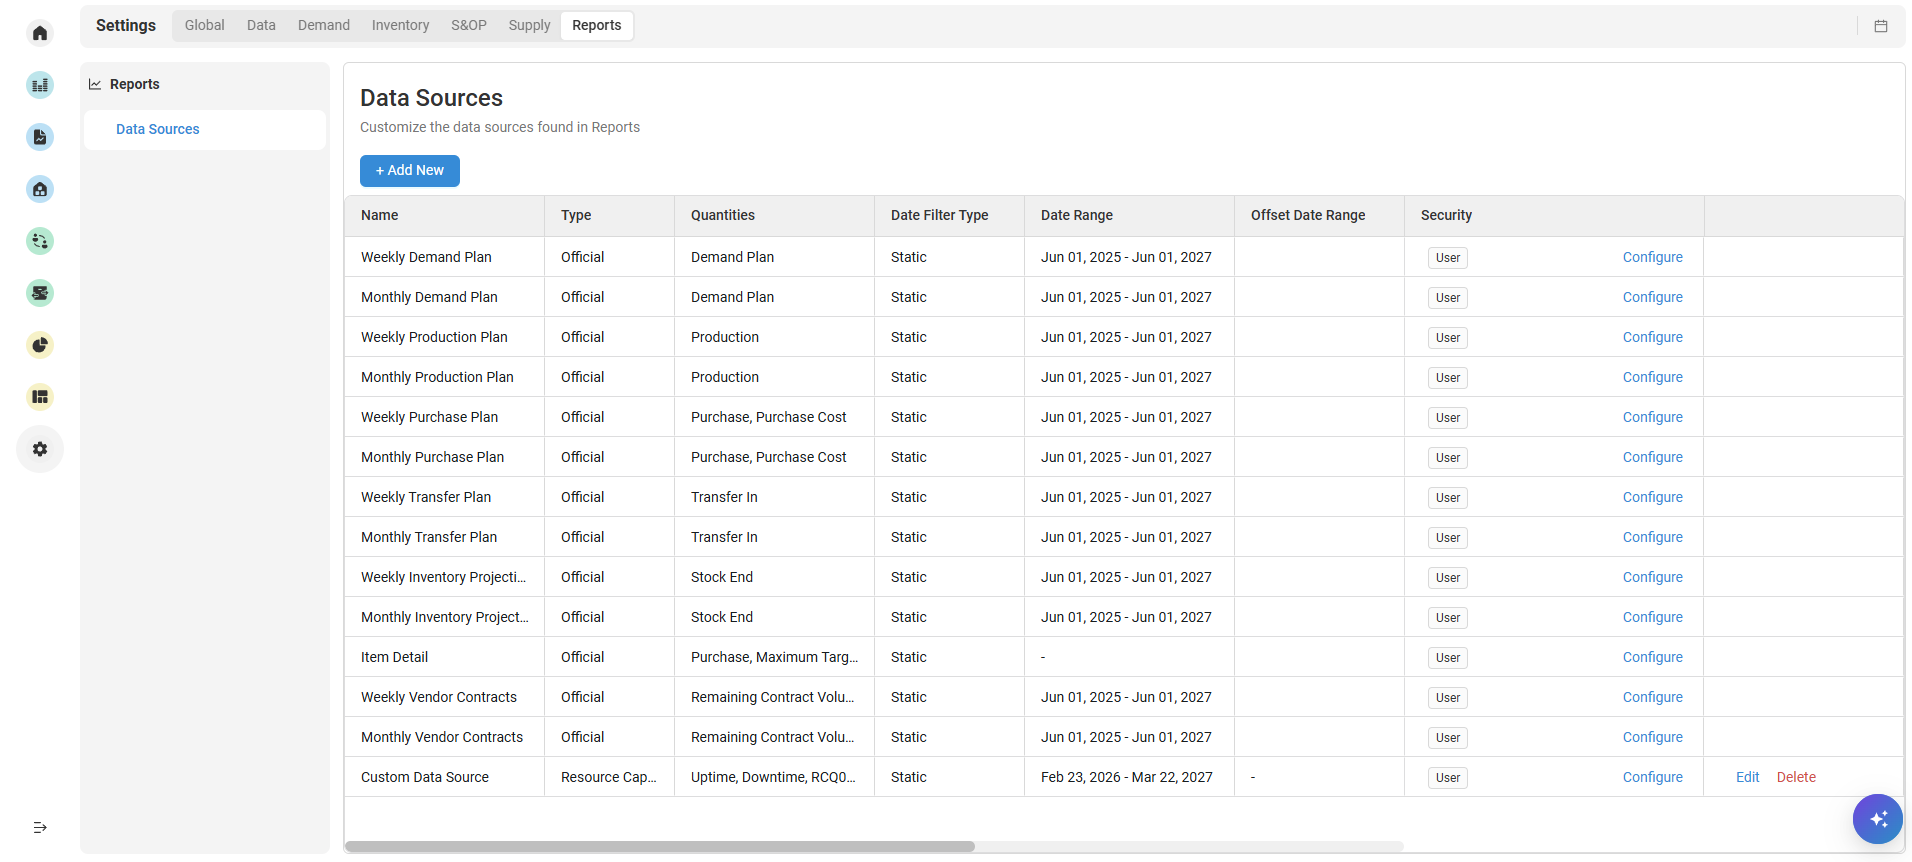1912x862 pixels.
Task: Open the document with trend line icon
Action: click(40, 137)
